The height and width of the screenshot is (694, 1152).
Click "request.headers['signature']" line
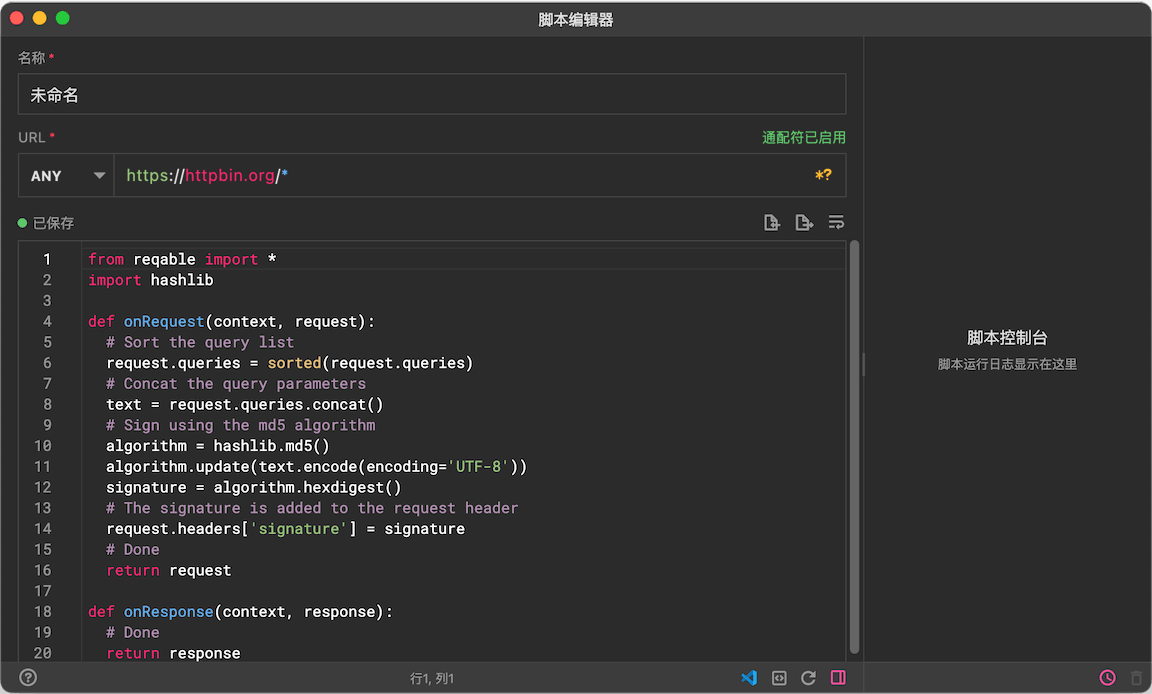tap(285, 529)
